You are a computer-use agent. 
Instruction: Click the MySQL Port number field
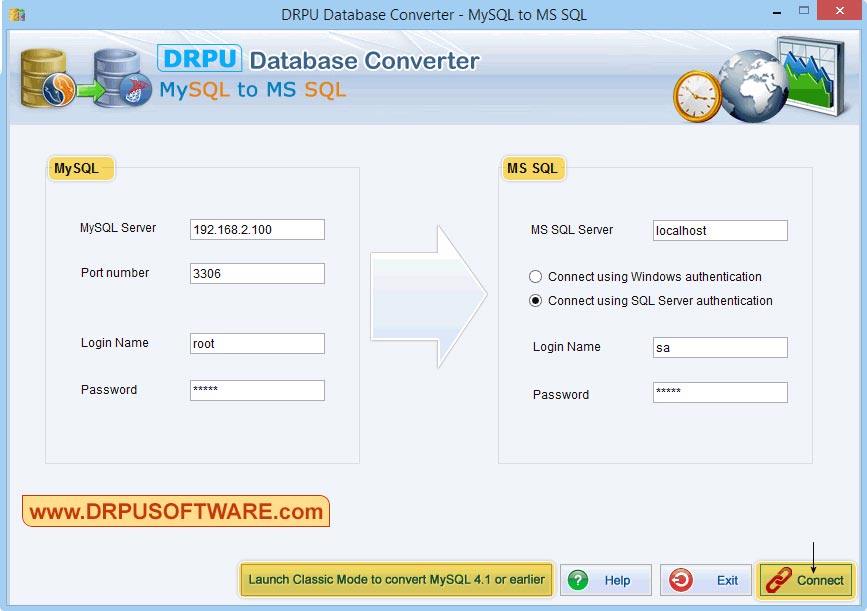tap(256, 273)
